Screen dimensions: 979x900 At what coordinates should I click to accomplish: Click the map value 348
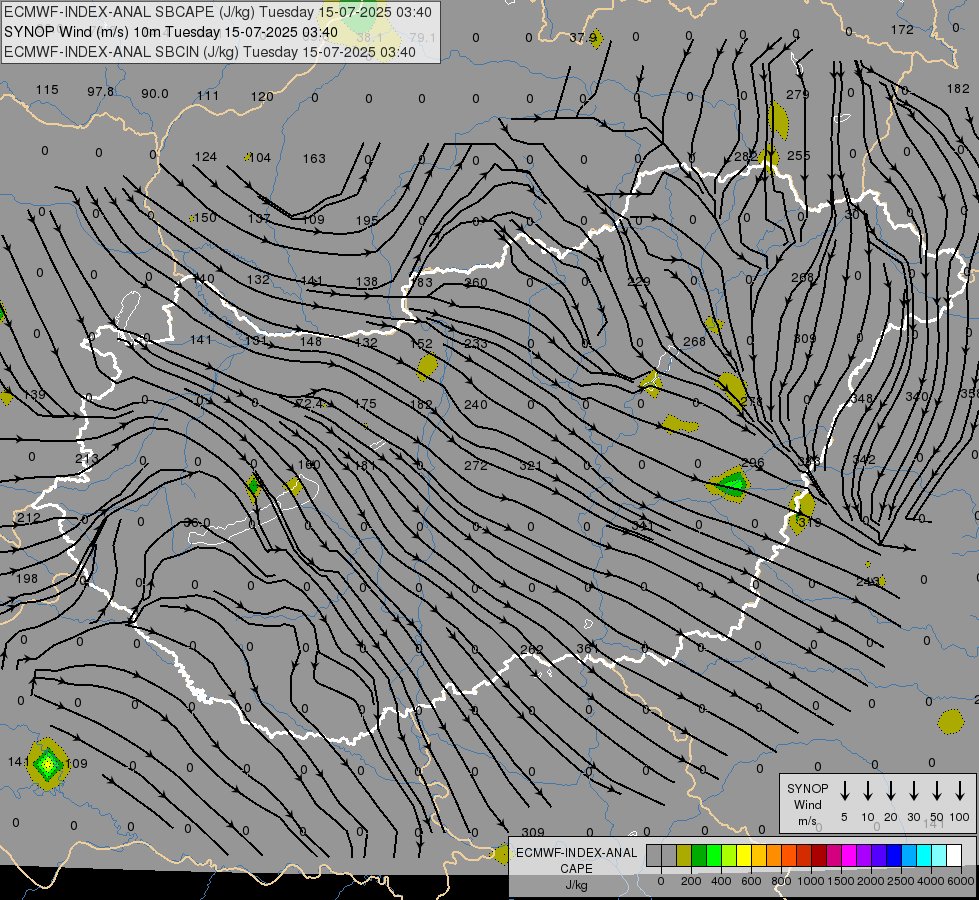point(862,398)
